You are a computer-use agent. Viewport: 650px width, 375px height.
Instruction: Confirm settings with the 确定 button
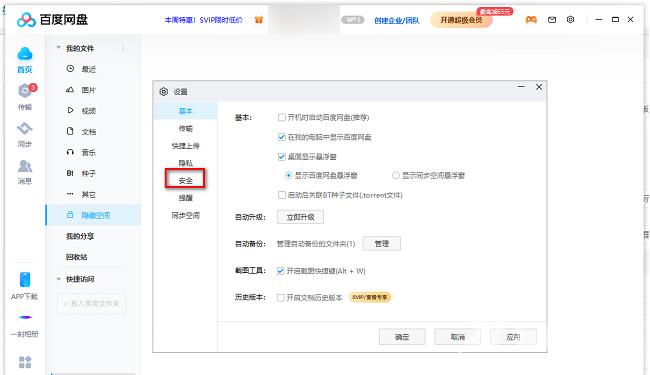click(x=402, y=337)
